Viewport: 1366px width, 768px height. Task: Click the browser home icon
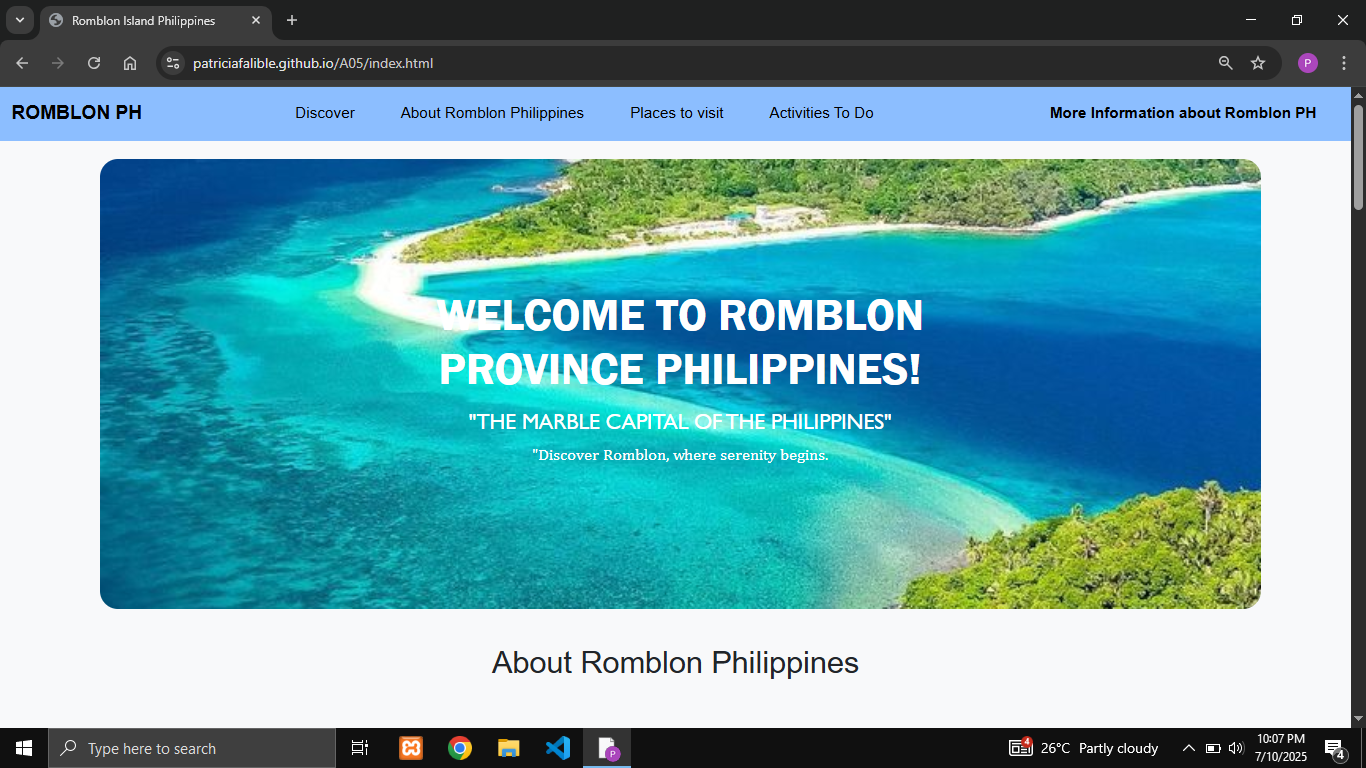[130, 63]
